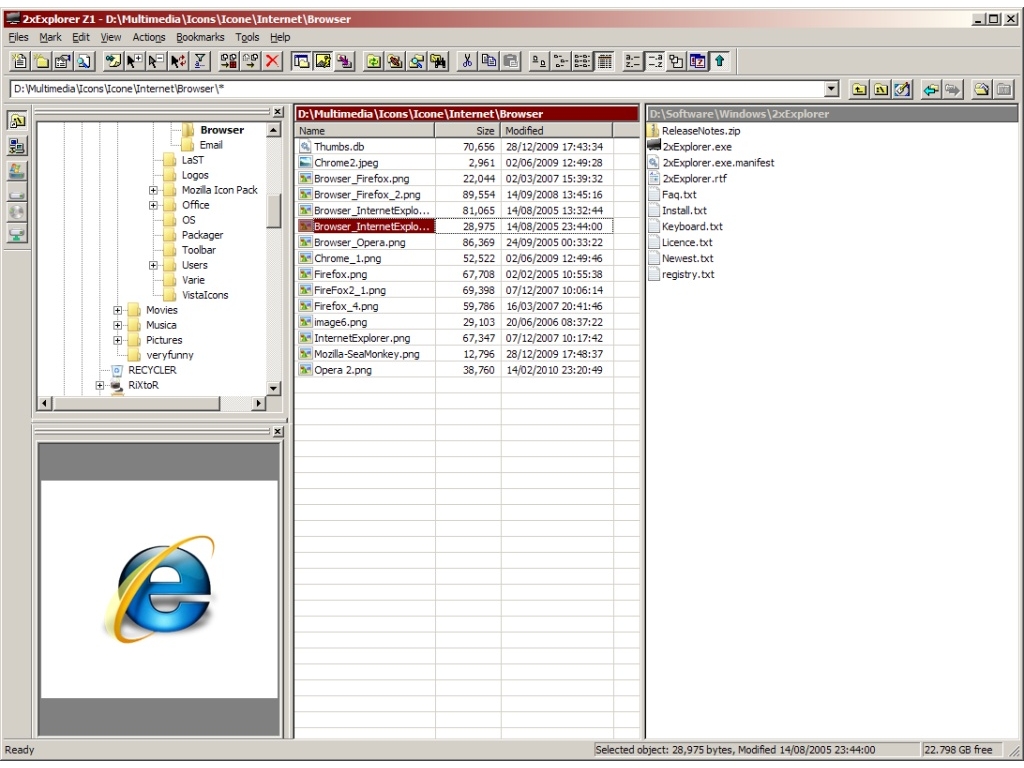Image resolution: width=1024 pixels, height=768 pixels.
Task: Click the filter funnel toolbar icon
Action: coord(200,61)
